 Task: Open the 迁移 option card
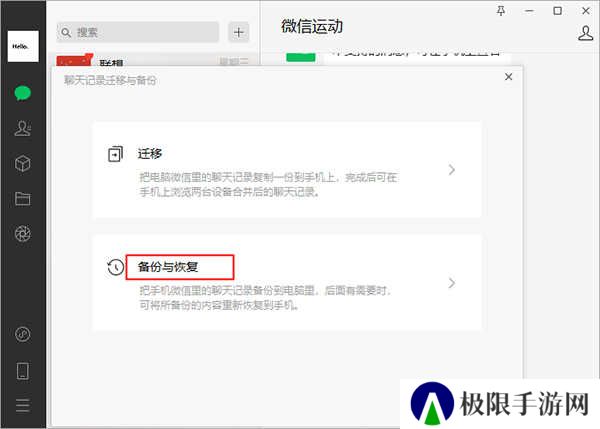(x=287, y=170)
